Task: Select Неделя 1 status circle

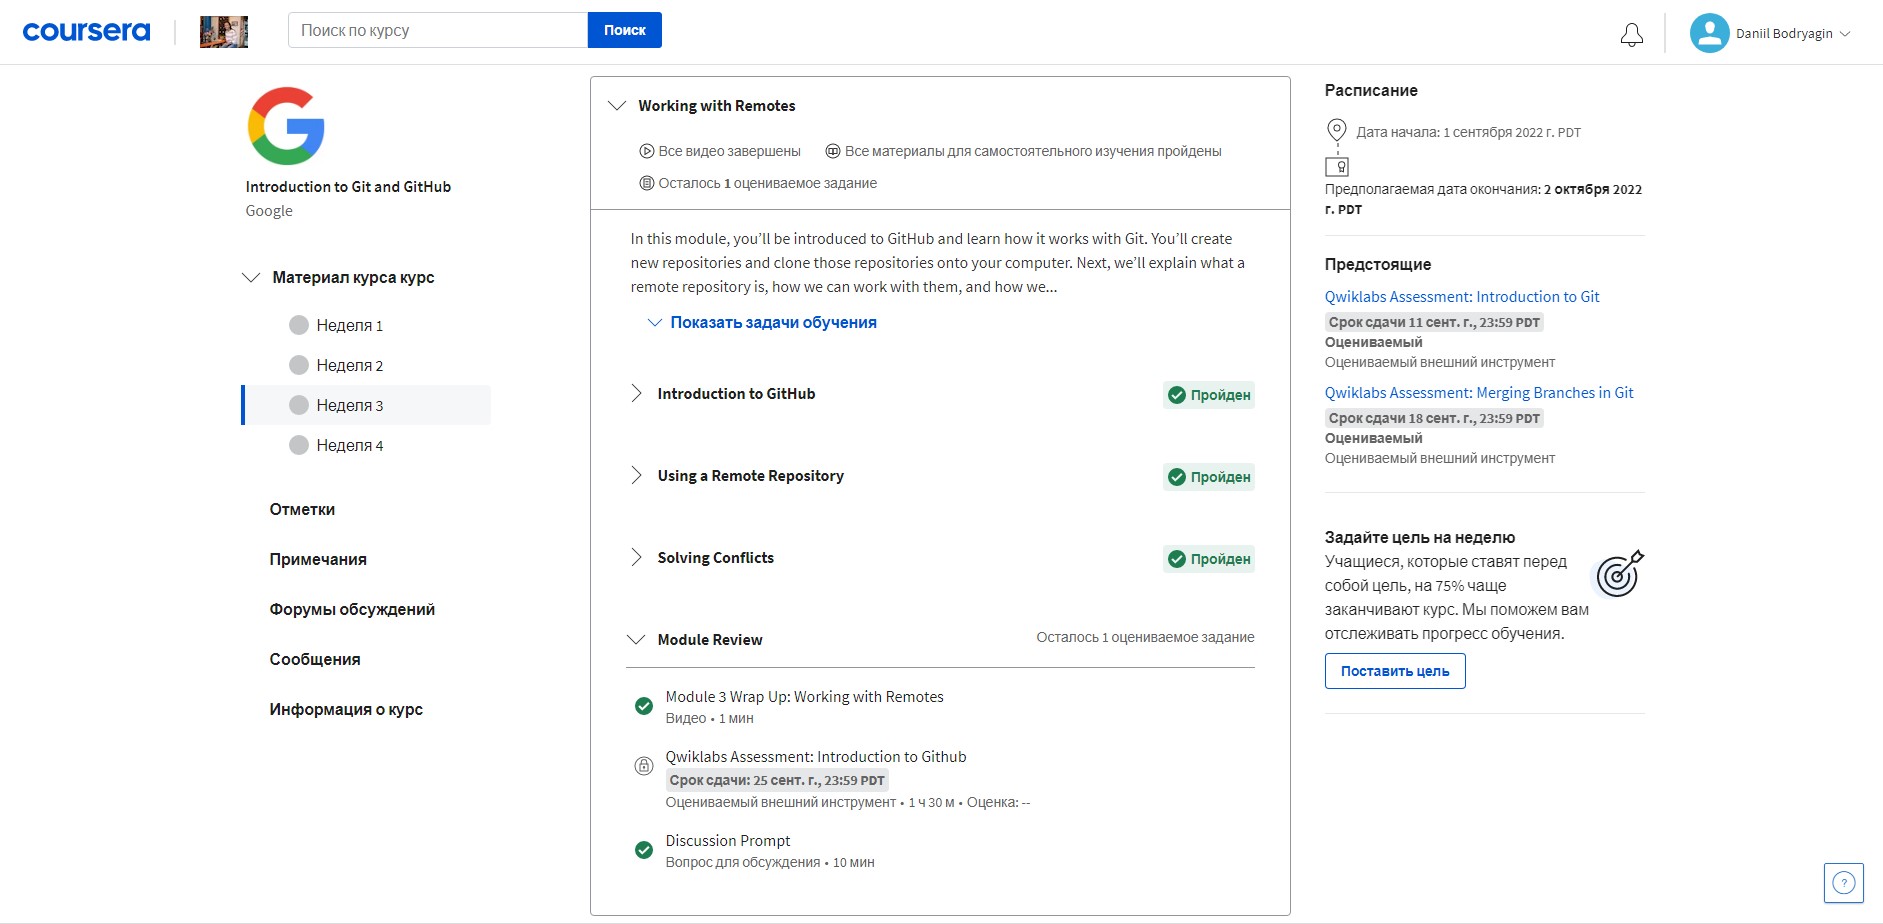Action: [x=298, y=325]
